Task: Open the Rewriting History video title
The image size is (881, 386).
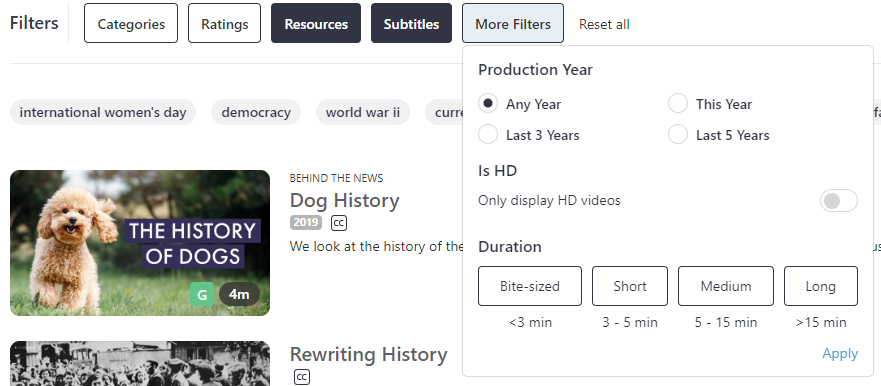Action: click(369, 354)
